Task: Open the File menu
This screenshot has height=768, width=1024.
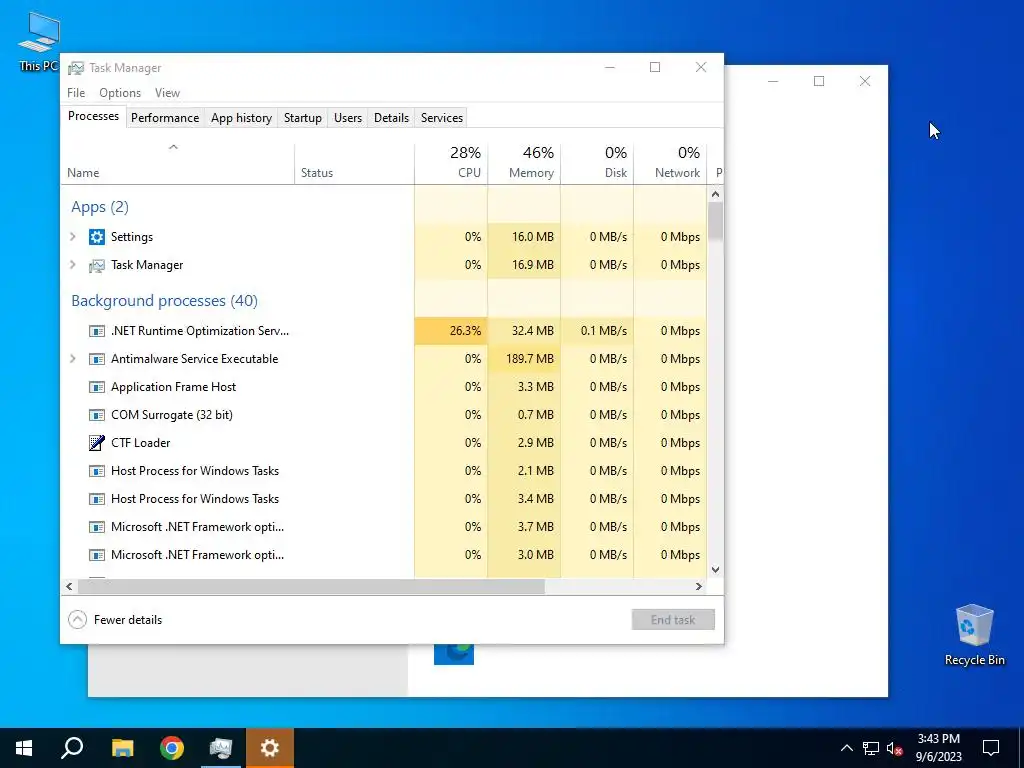Action: (x=76, y=93)
